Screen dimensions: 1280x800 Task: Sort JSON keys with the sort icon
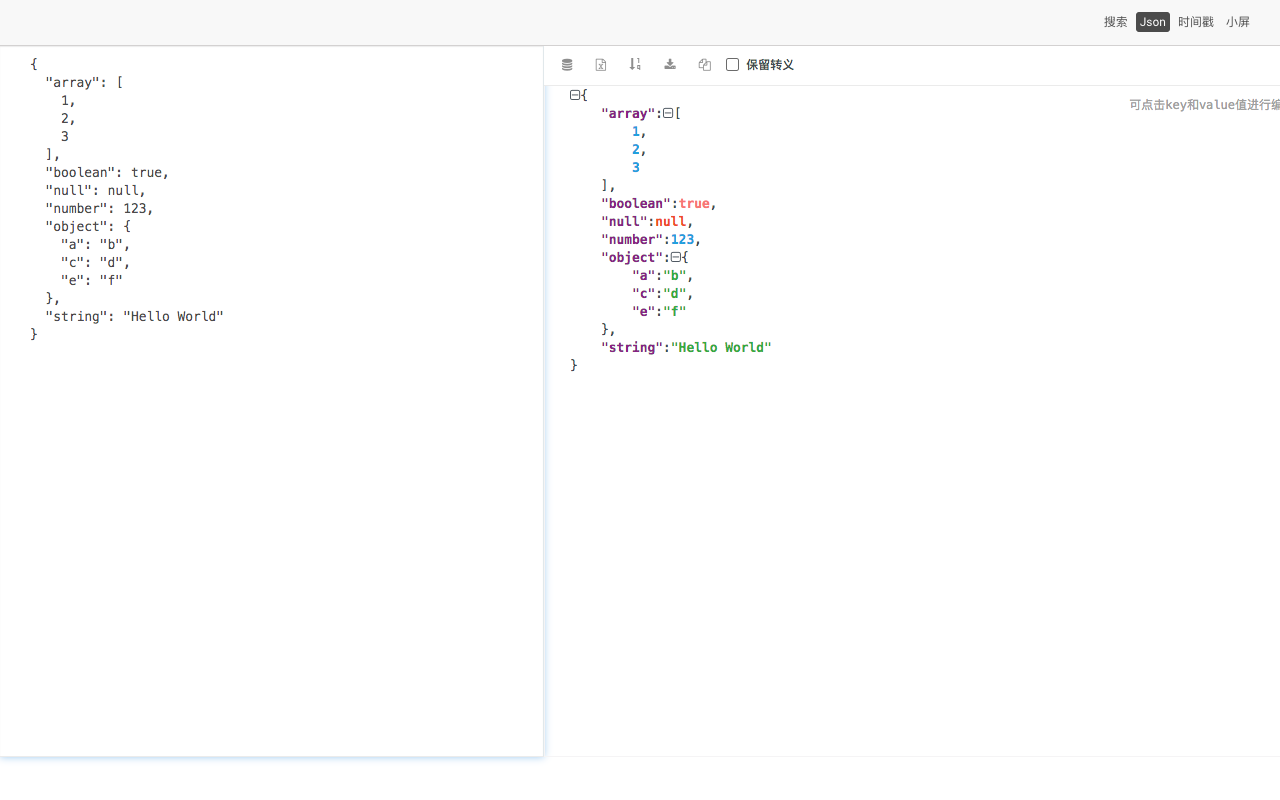tap(635, 64)
